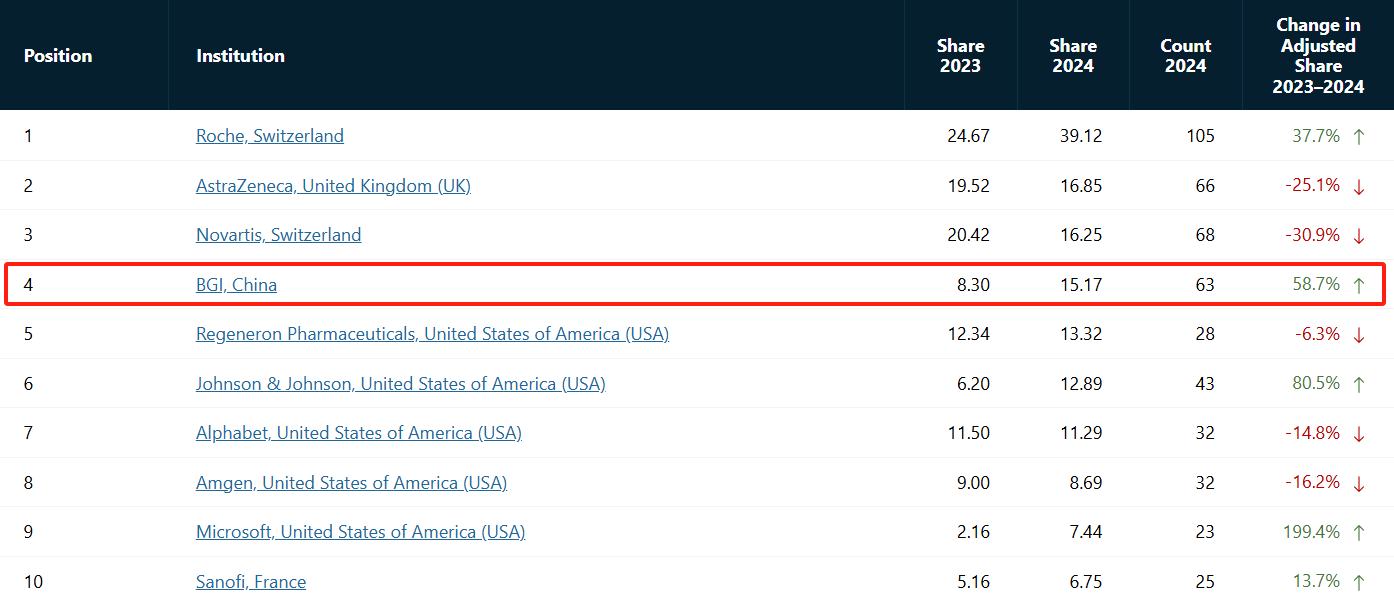Select Novartis Share 2023 value 20.42
The width and height of the screenshot is (1394, 605).
coord(968,235)
